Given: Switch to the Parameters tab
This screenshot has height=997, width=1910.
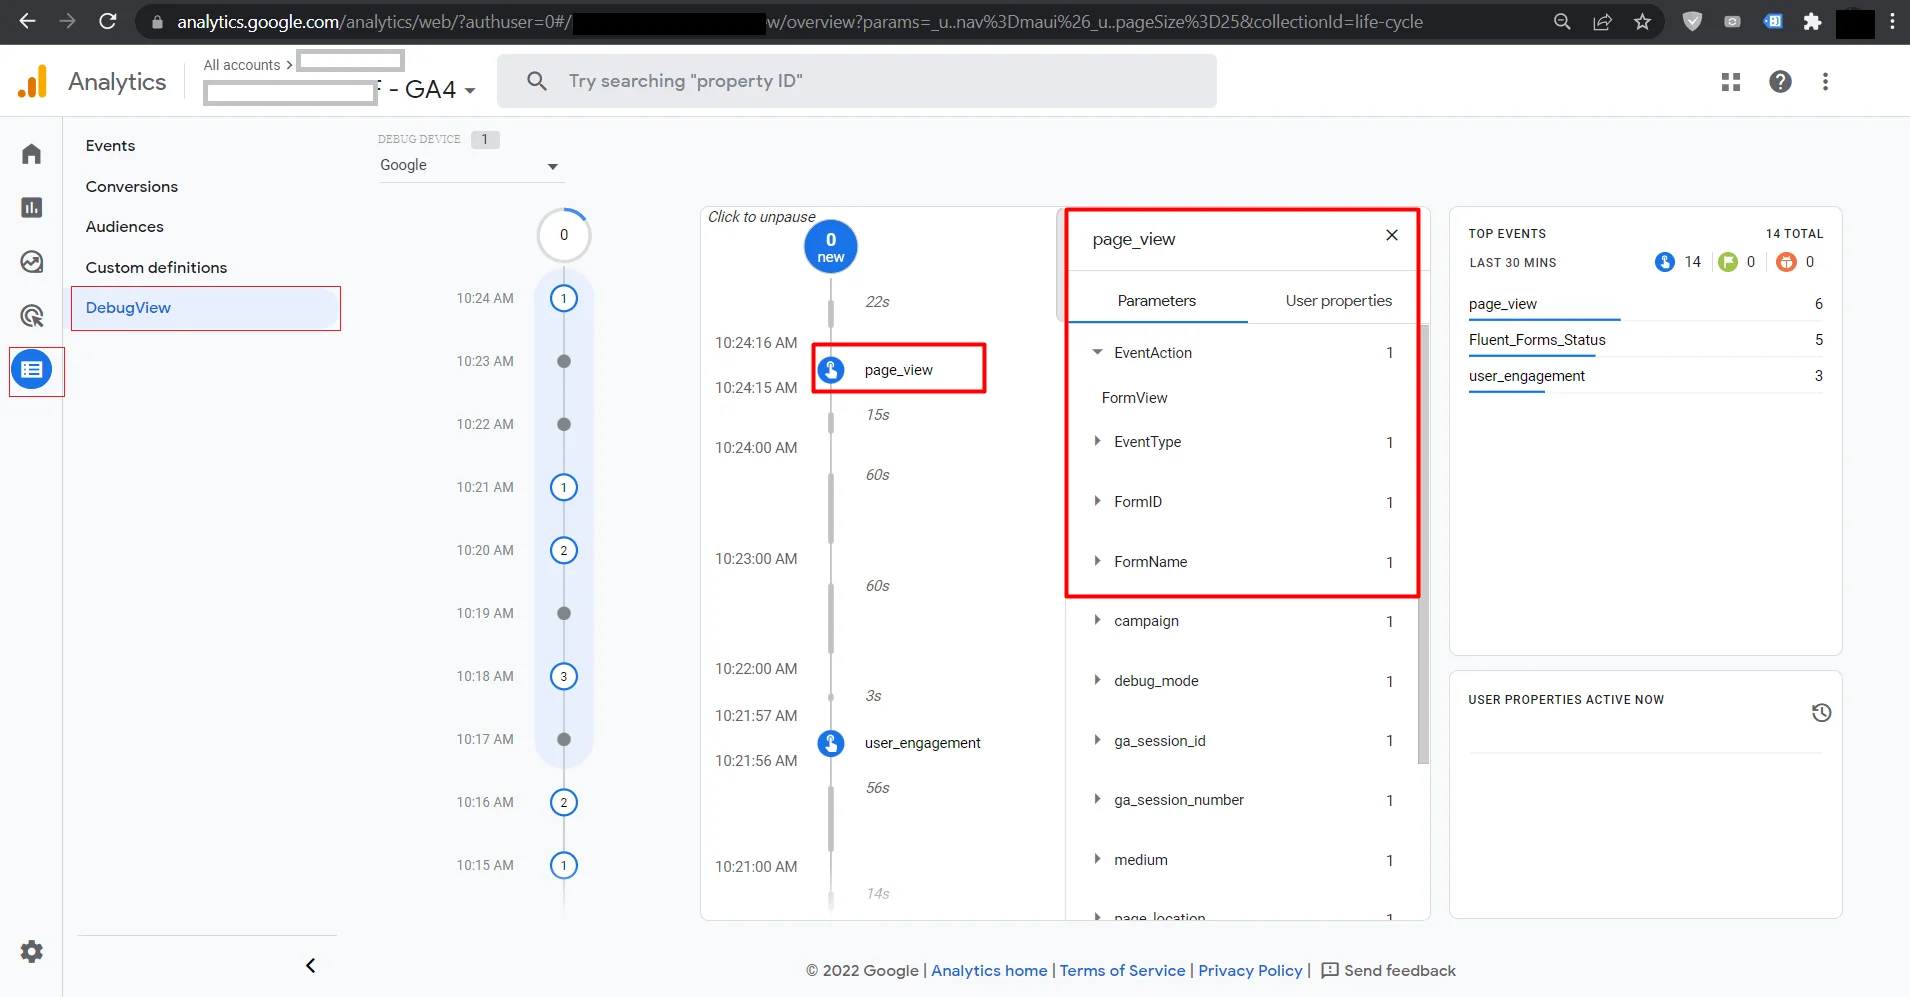Looking at the screenshot, I should pos(1157,301).
